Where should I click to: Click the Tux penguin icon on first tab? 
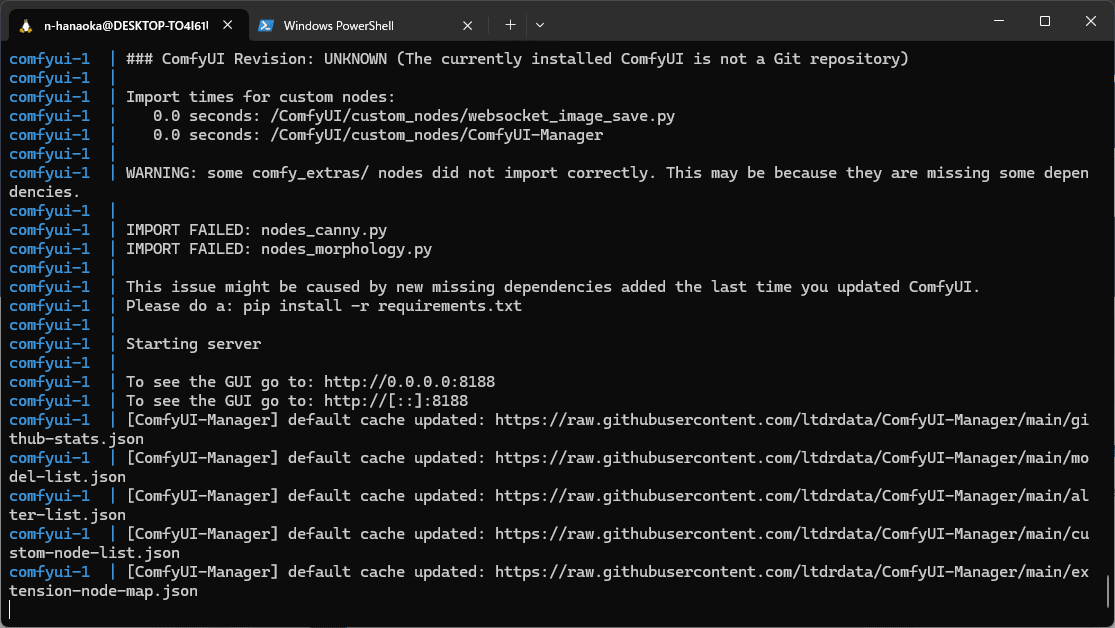(26, 26)
